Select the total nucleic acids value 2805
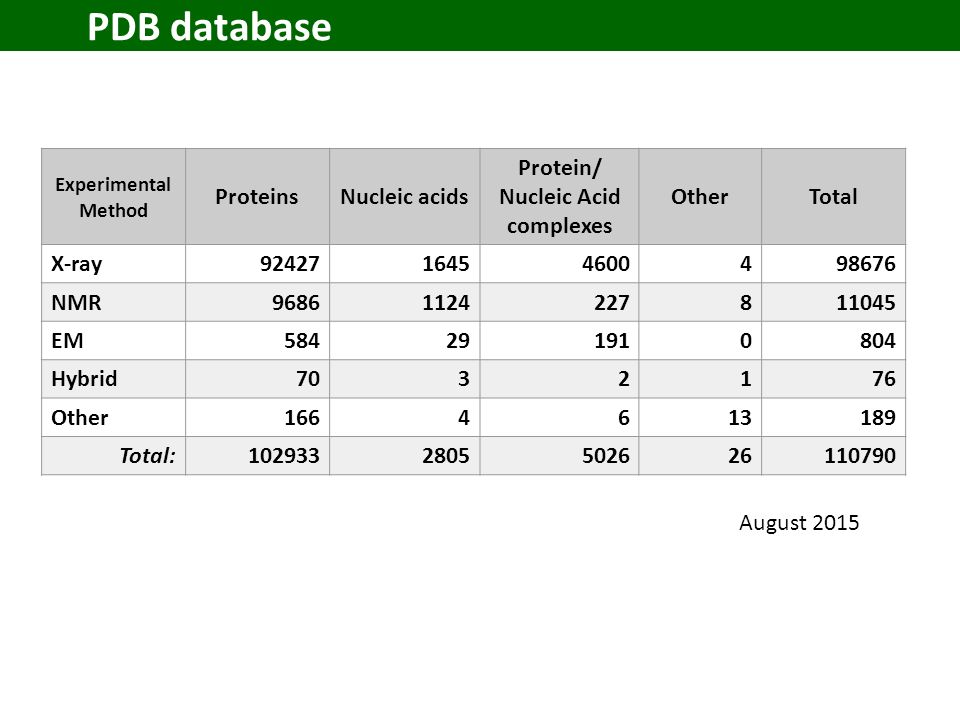Image resolution: width=960 pixels, height=720 pixels. coord(446,456)
